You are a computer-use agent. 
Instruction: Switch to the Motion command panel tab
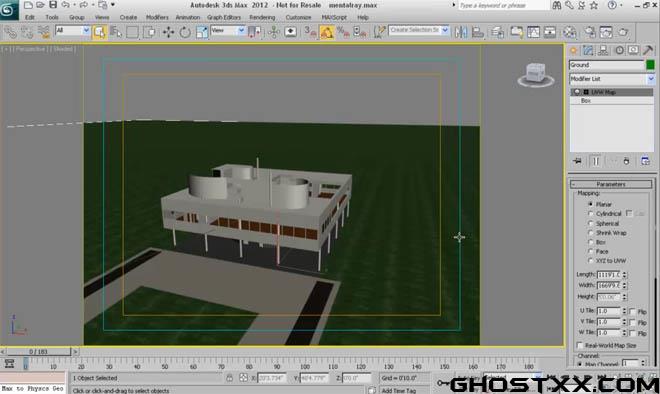[619, 51]
